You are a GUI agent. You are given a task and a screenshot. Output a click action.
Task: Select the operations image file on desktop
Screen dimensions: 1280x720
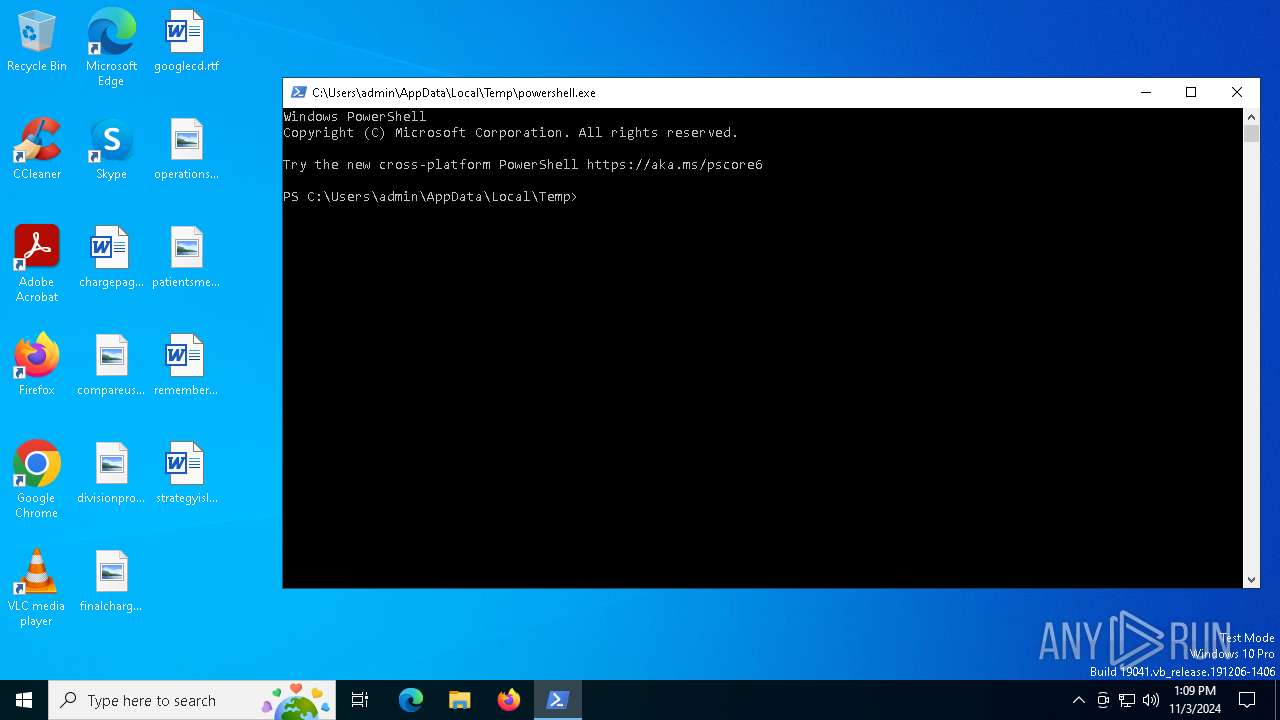(x=186, y=150)
